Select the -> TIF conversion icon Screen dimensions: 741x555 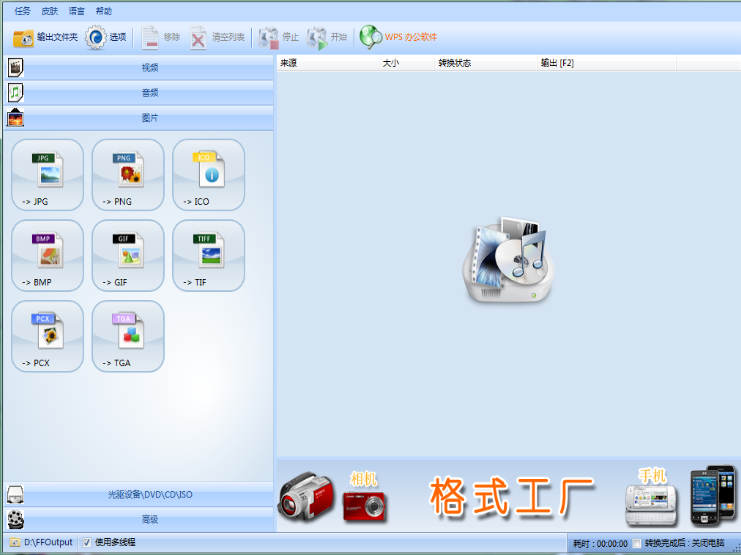(208, 256)
